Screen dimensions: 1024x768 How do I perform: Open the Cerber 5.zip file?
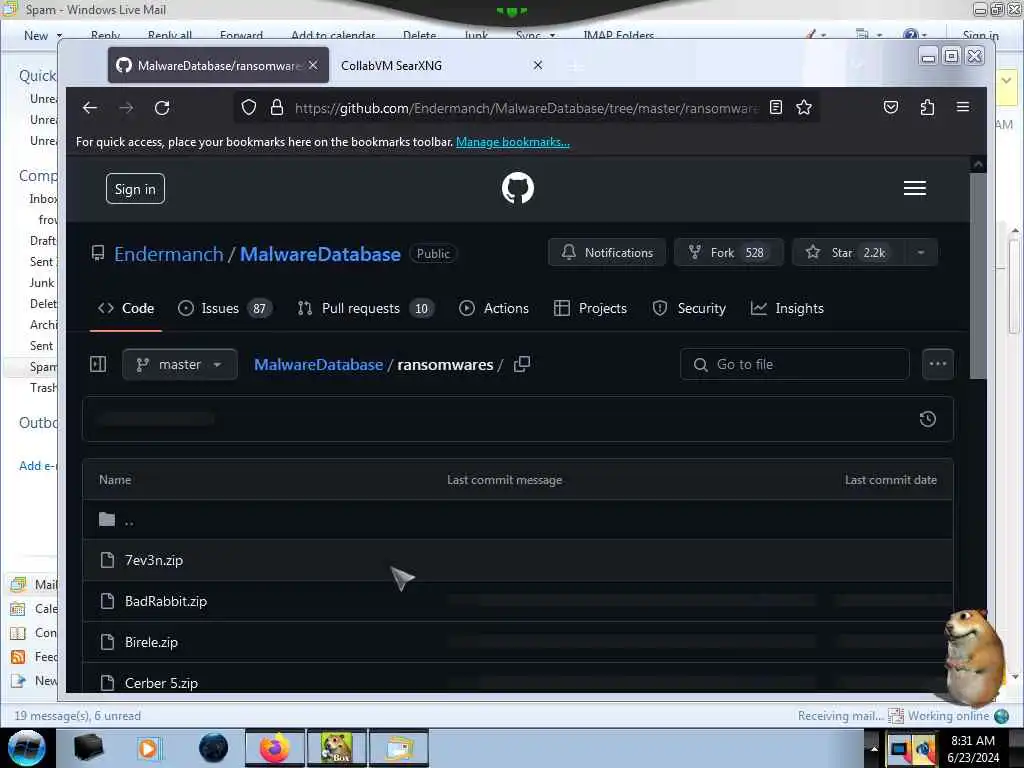click(161, 683)
